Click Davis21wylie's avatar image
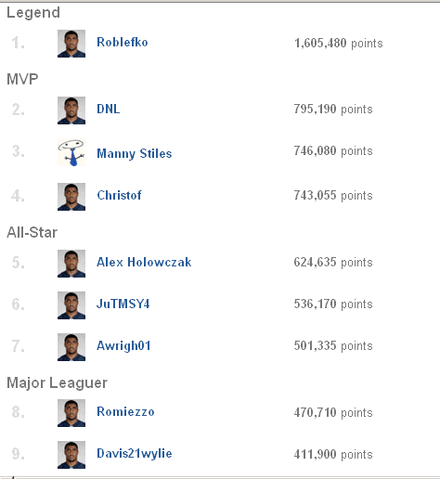440x479 pixels. [x=71, y=455]
